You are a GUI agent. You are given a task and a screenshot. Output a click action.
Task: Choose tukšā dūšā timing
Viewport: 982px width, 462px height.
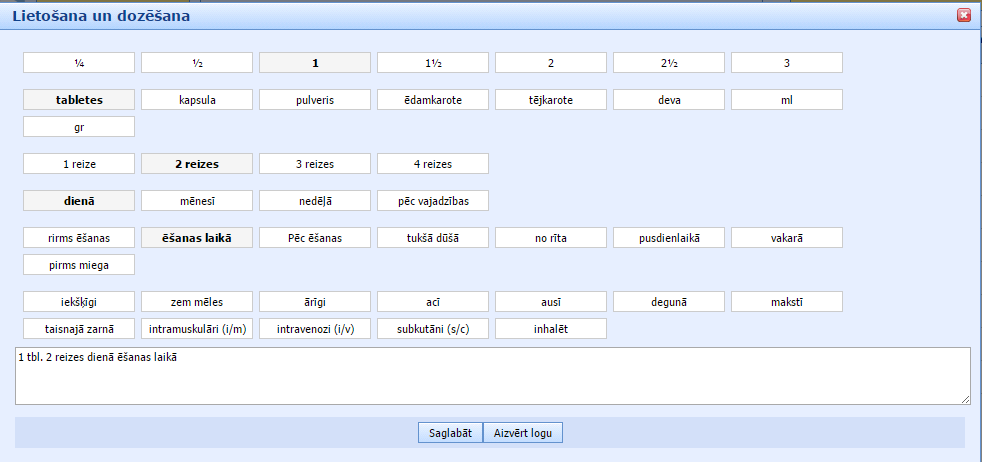433,238
